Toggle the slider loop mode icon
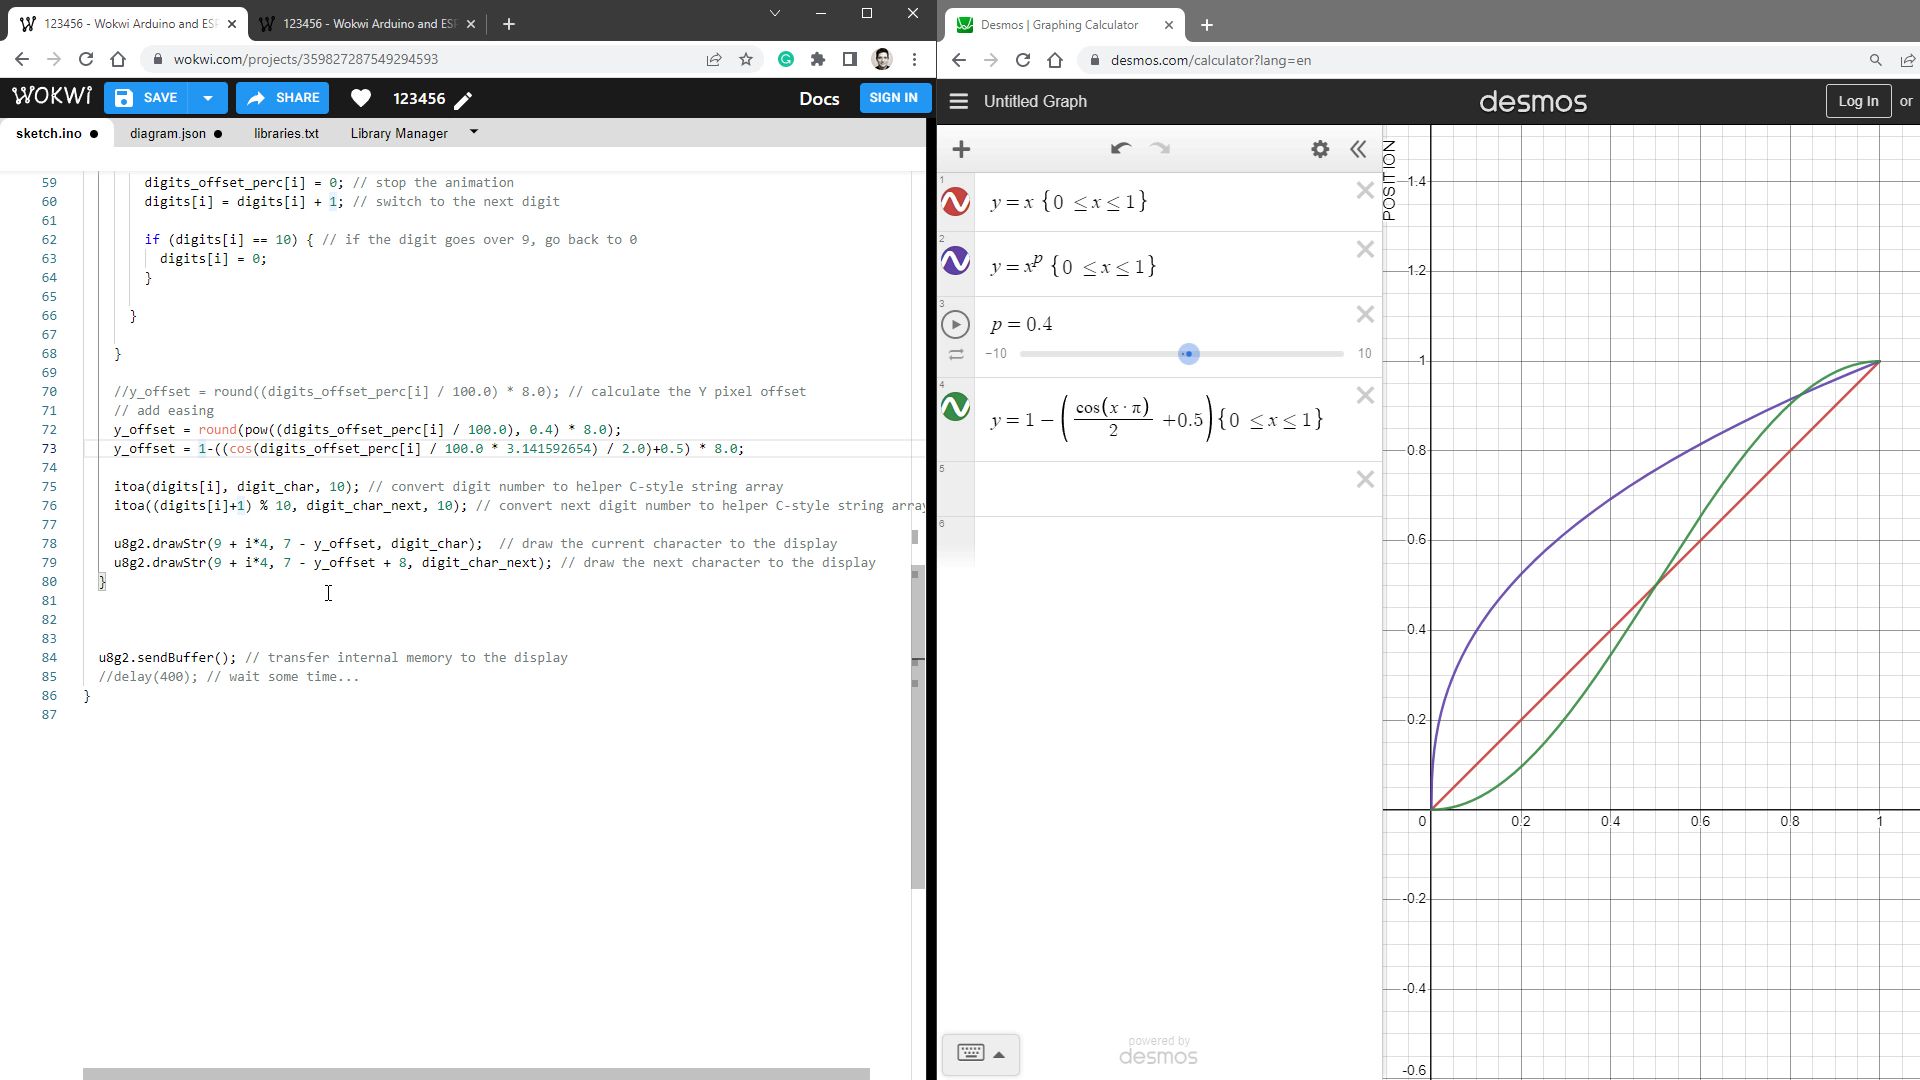 click(x=956, y=353)
